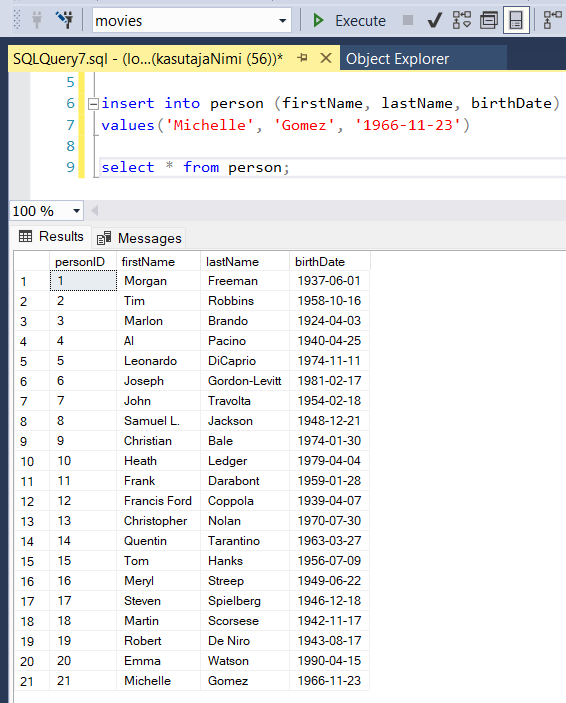Pin the SQLQuery7.sql tab
The image size is (566, 703).
click(x=303, y=58)
